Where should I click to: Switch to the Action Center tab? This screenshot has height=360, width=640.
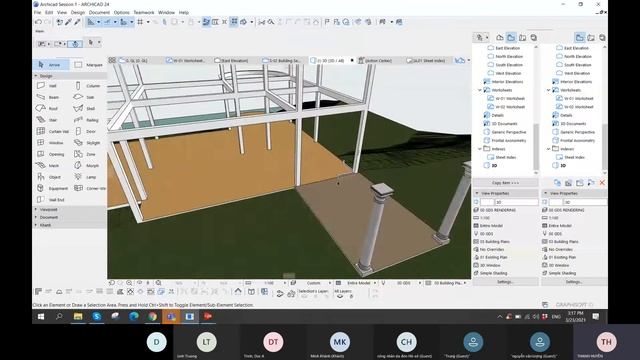(x=376, y=60)
